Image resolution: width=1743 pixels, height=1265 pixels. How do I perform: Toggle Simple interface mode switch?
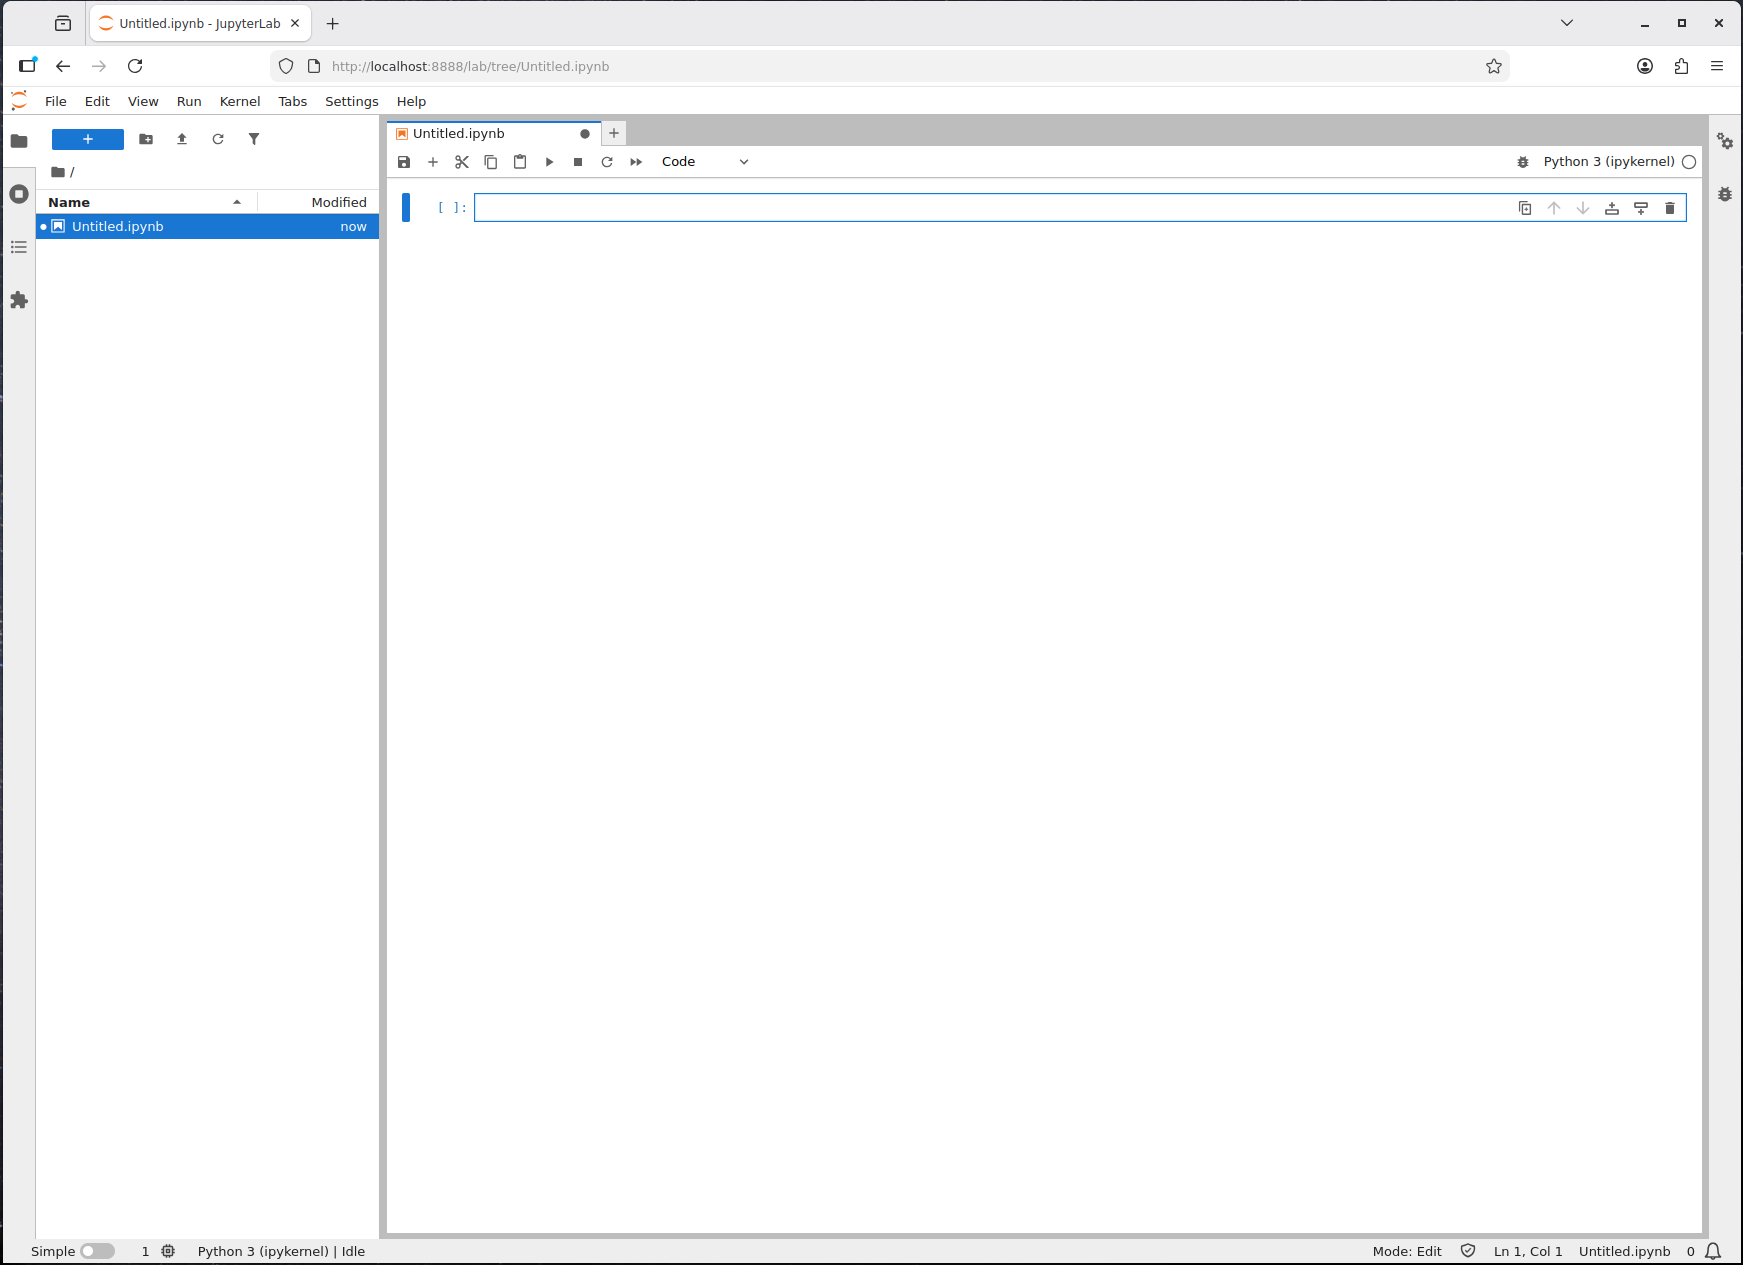pyautogui.click(x=98, y=1251)
